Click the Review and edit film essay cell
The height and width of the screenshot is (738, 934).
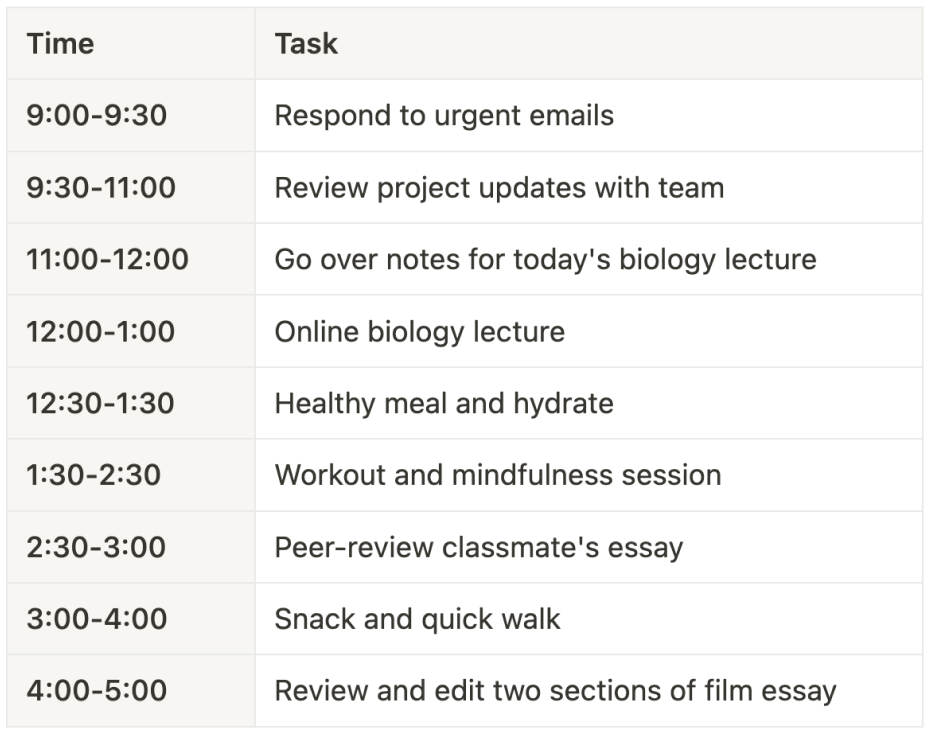(555, 690)
